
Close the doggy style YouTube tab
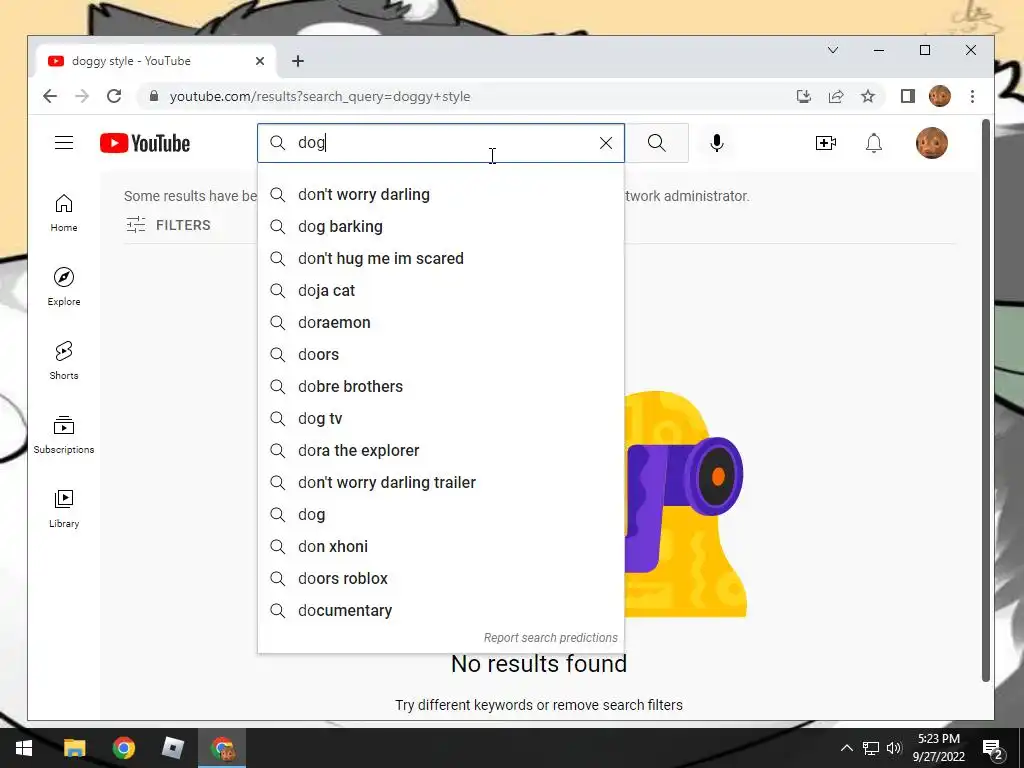coord(260,61)
